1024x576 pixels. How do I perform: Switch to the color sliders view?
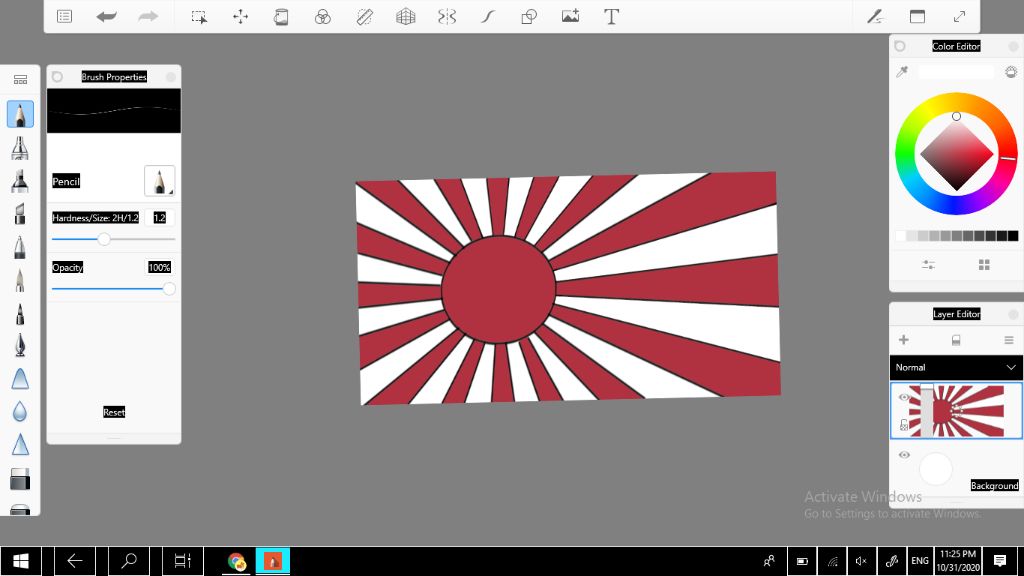click(929, 264)
